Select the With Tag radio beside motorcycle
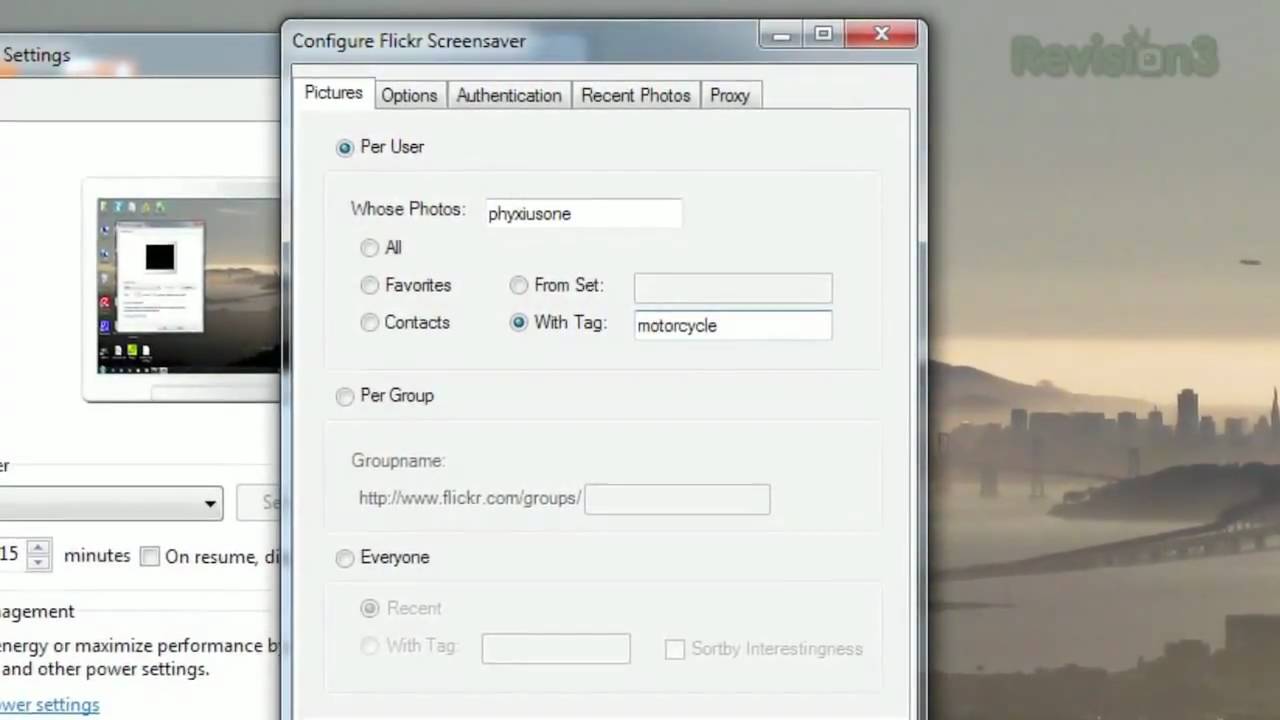This screenshot has height=720, width=1280. point(518,323)
